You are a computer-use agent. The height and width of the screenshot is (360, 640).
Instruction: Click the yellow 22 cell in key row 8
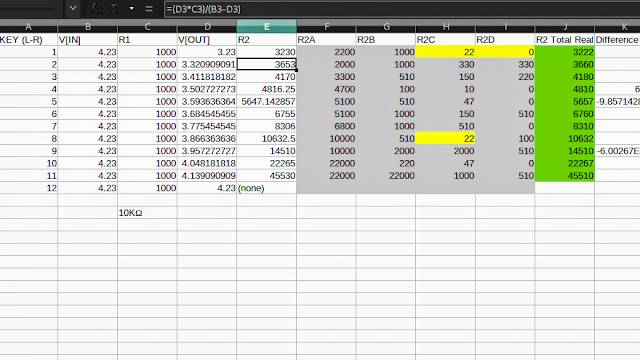pos(445,139)
